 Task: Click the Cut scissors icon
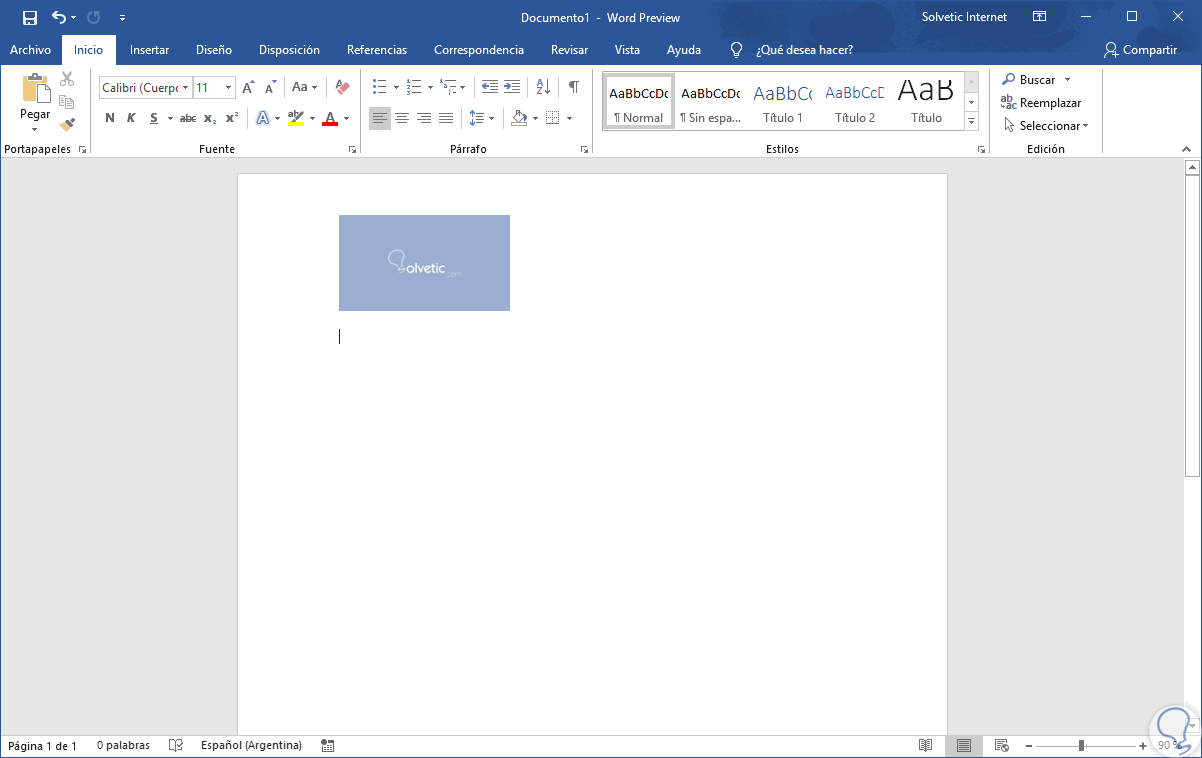[x=67, y=79]
